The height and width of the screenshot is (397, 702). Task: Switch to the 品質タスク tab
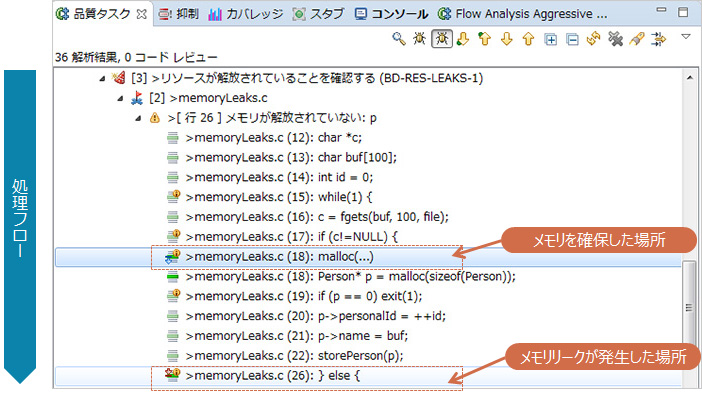[x=102, y=14]
